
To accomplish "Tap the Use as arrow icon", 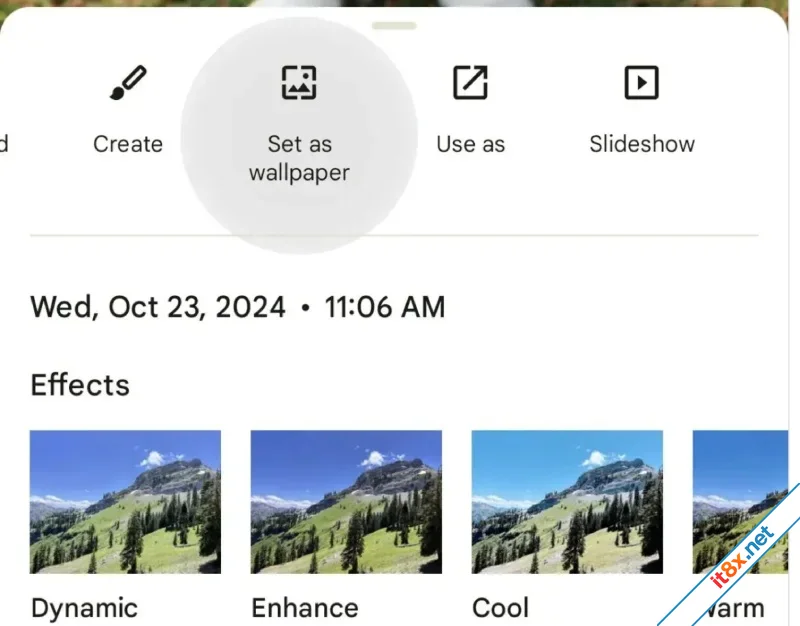I will click(x=470, y=82).
